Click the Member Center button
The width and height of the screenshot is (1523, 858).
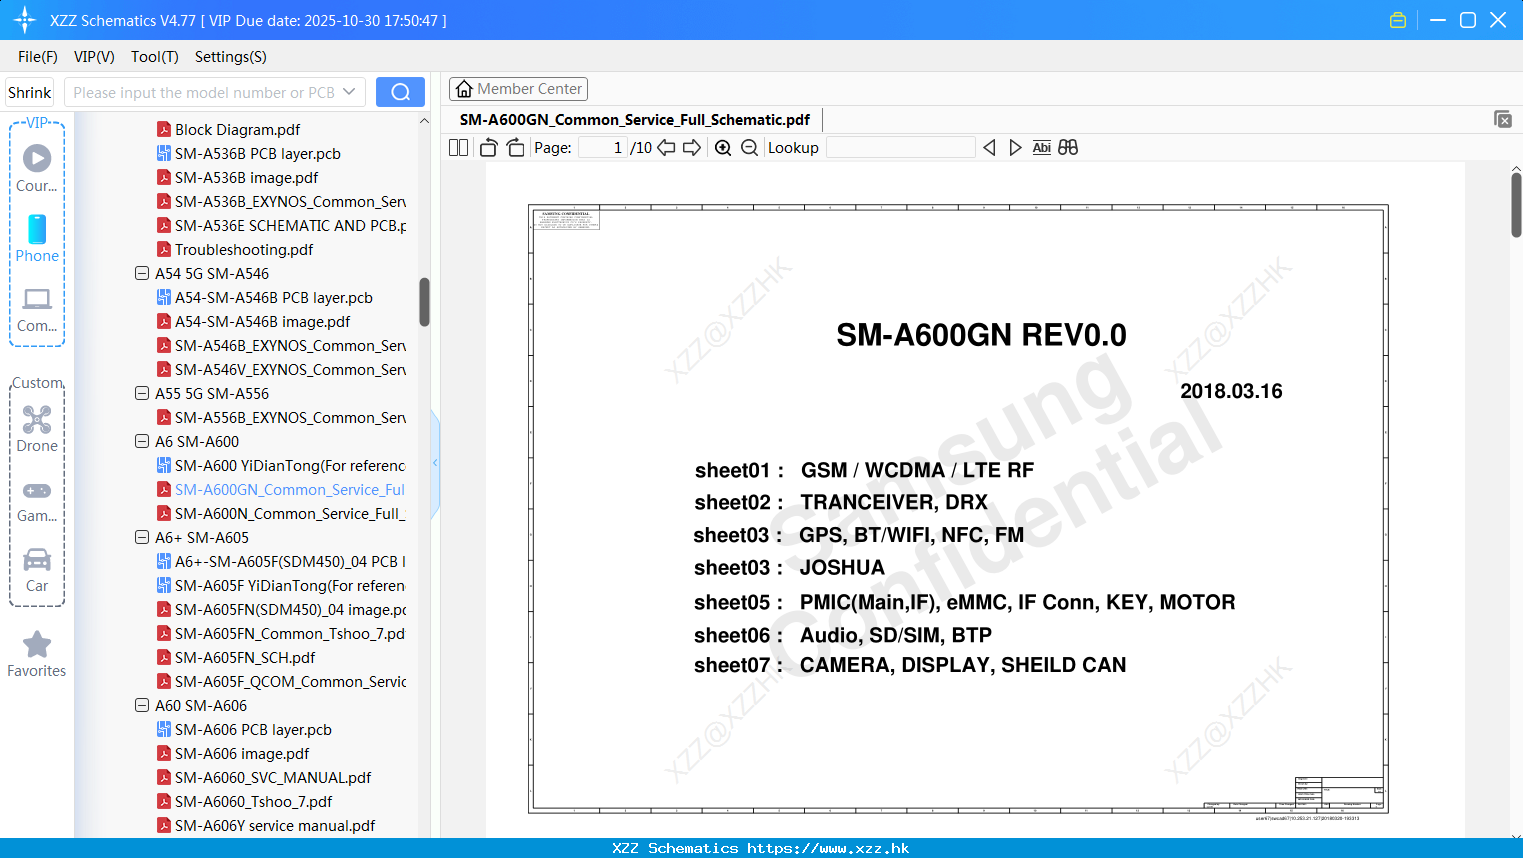pos(518,89)
